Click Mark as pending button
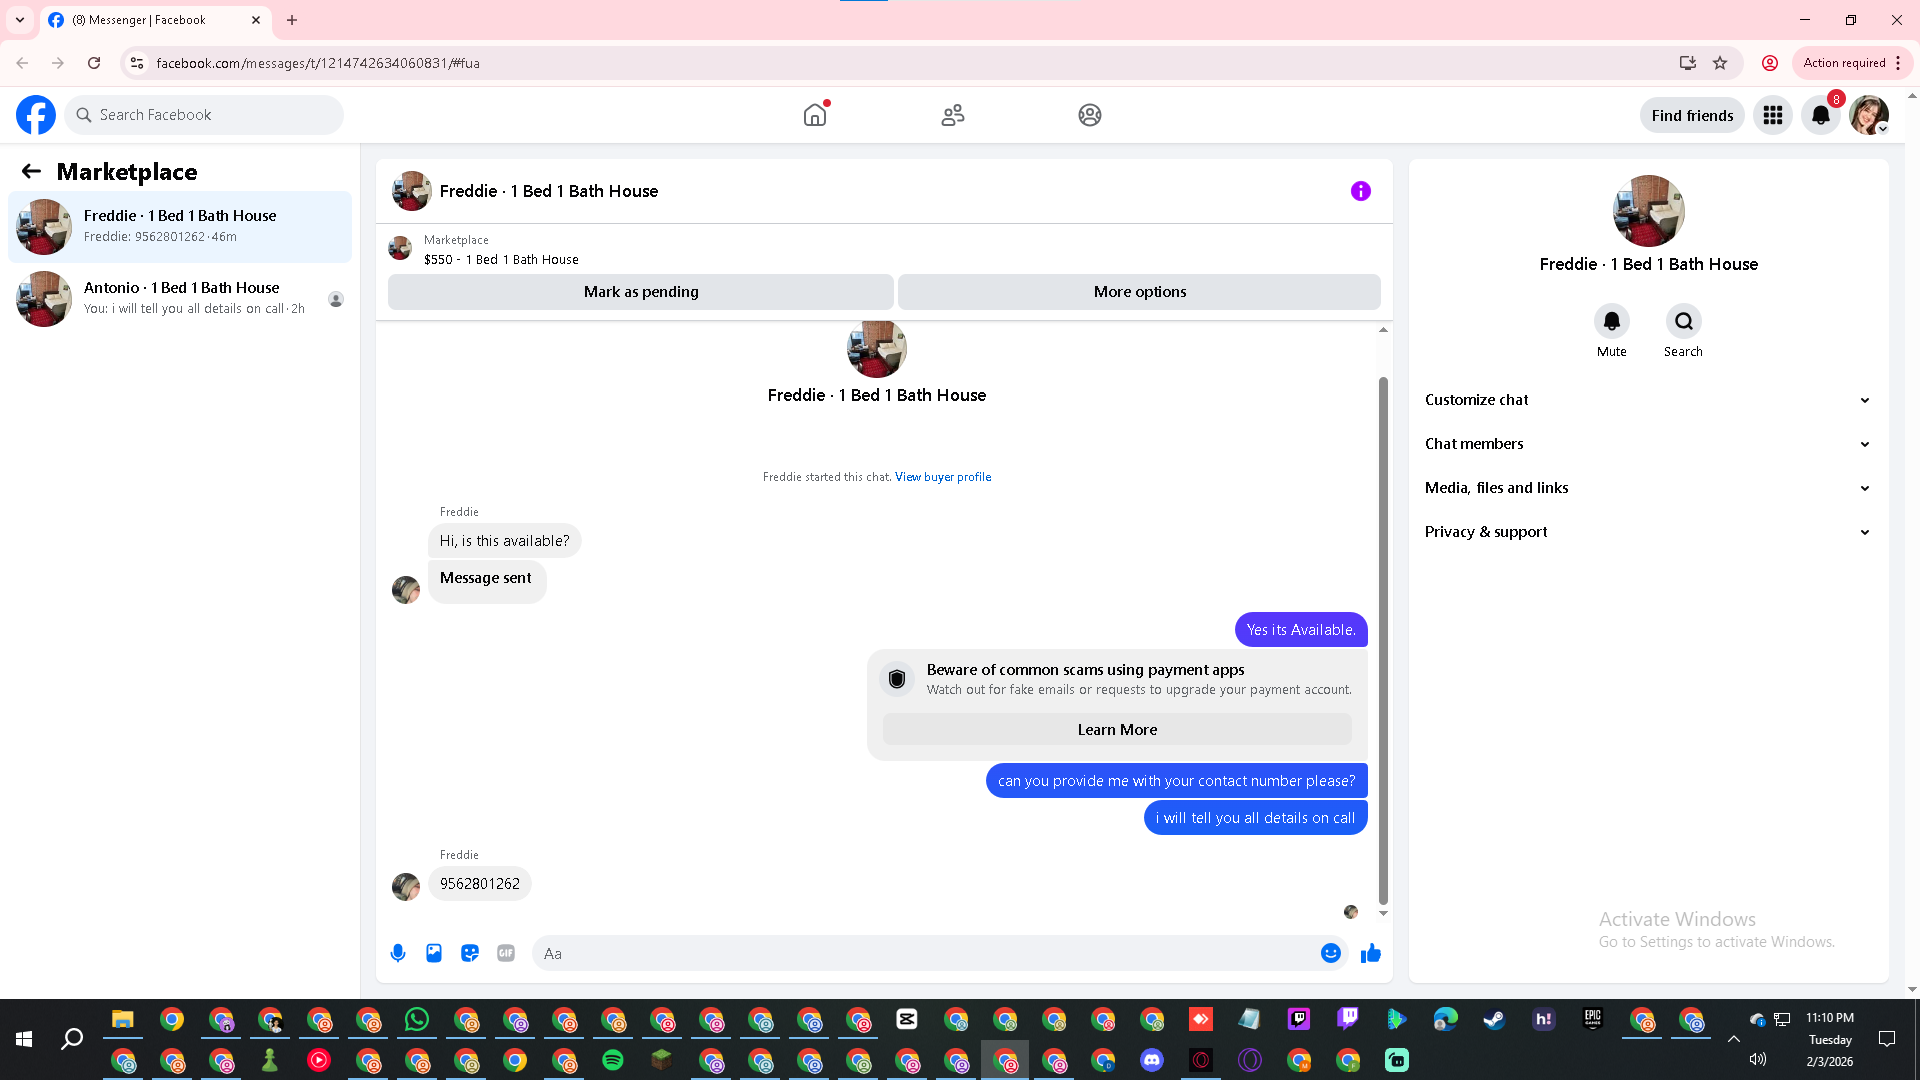The image size is (1920, 1080). (x=641, y=292)
